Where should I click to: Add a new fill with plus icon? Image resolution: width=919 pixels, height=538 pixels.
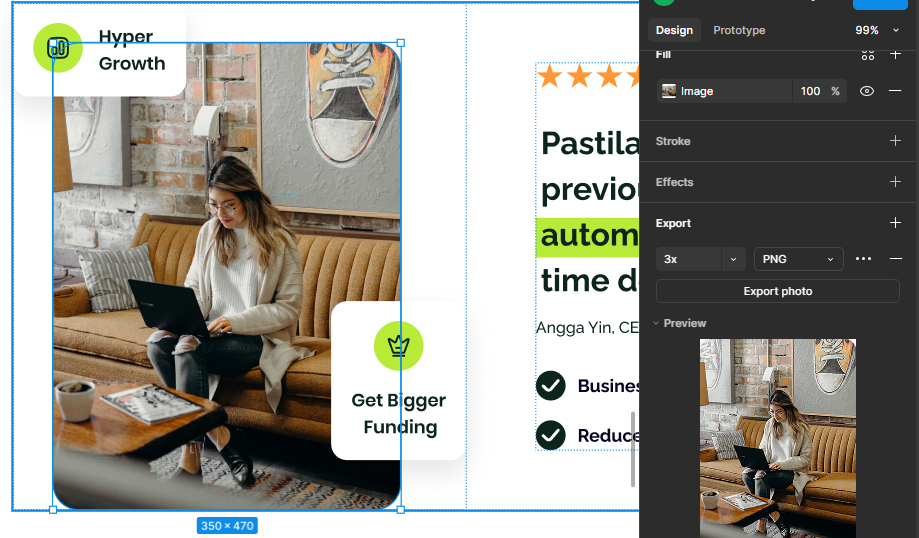pos(895,55)
